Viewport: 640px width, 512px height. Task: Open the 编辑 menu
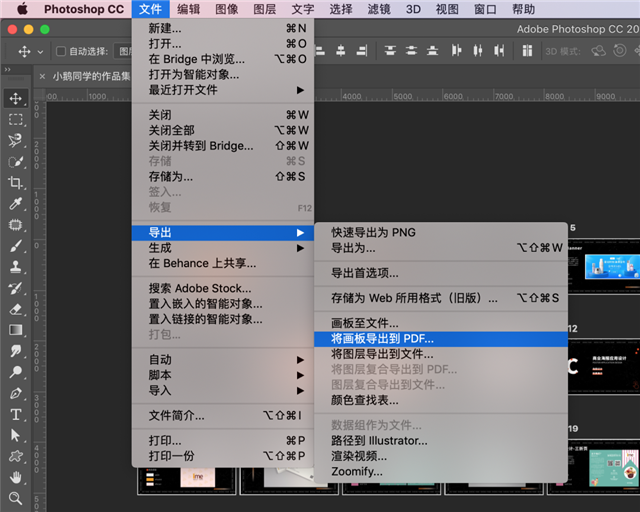point(189,9)
